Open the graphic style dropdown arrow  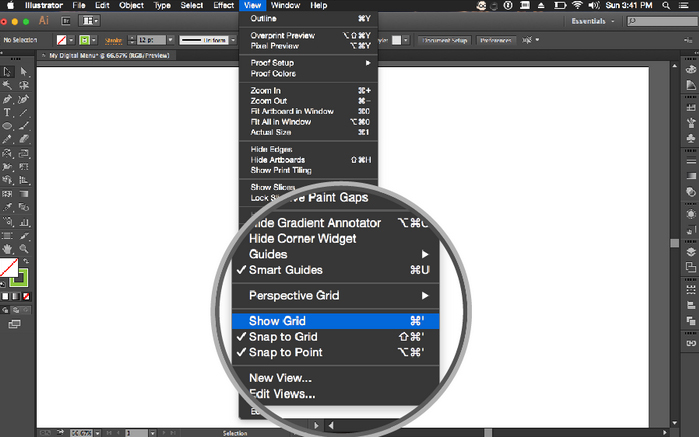click(406, 40)
